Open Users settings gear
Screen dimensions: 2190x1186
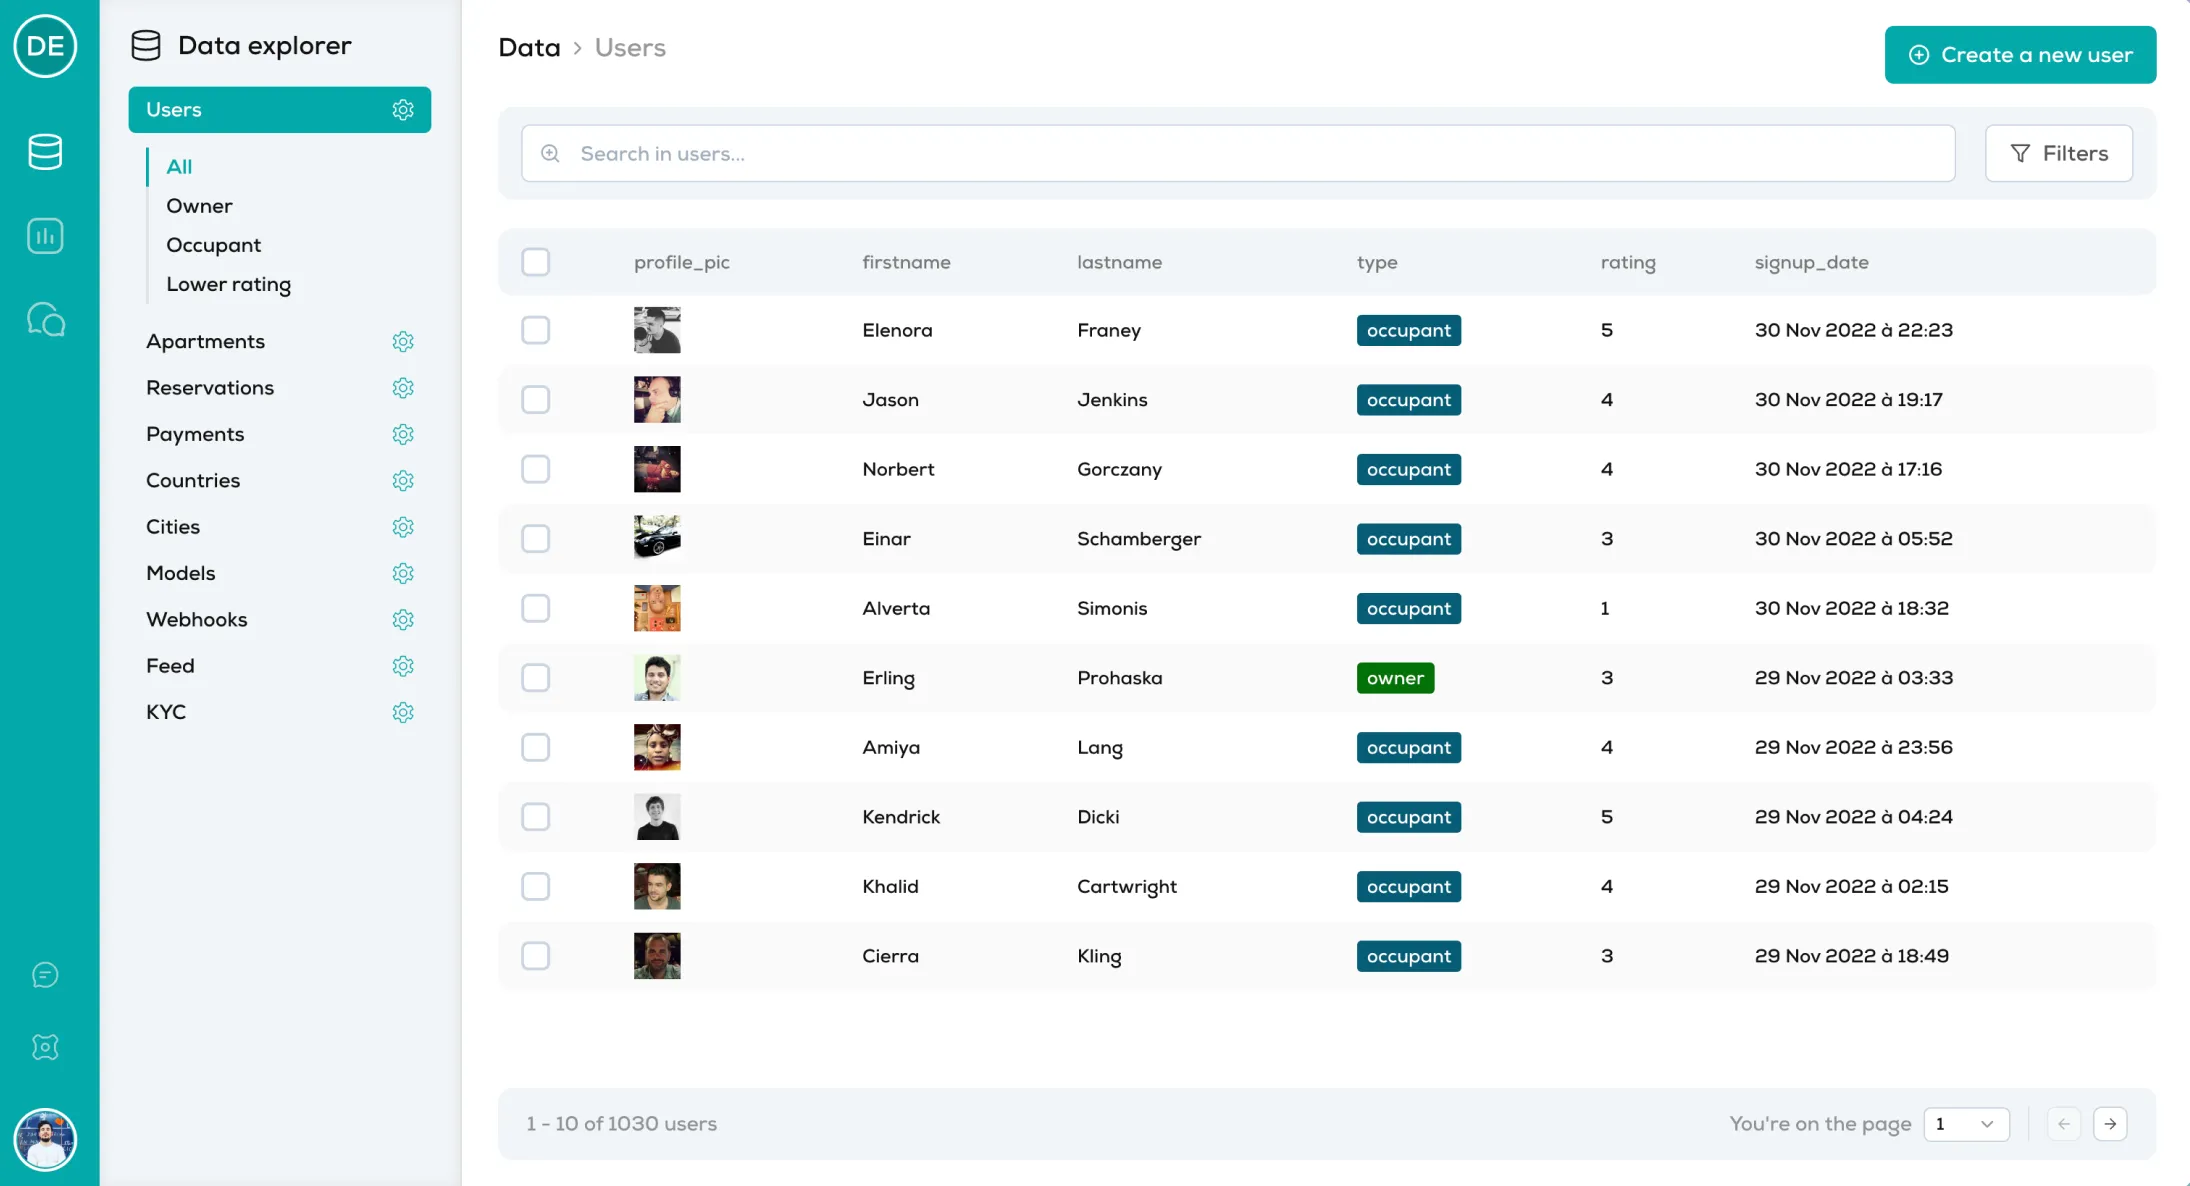(403, 110)
